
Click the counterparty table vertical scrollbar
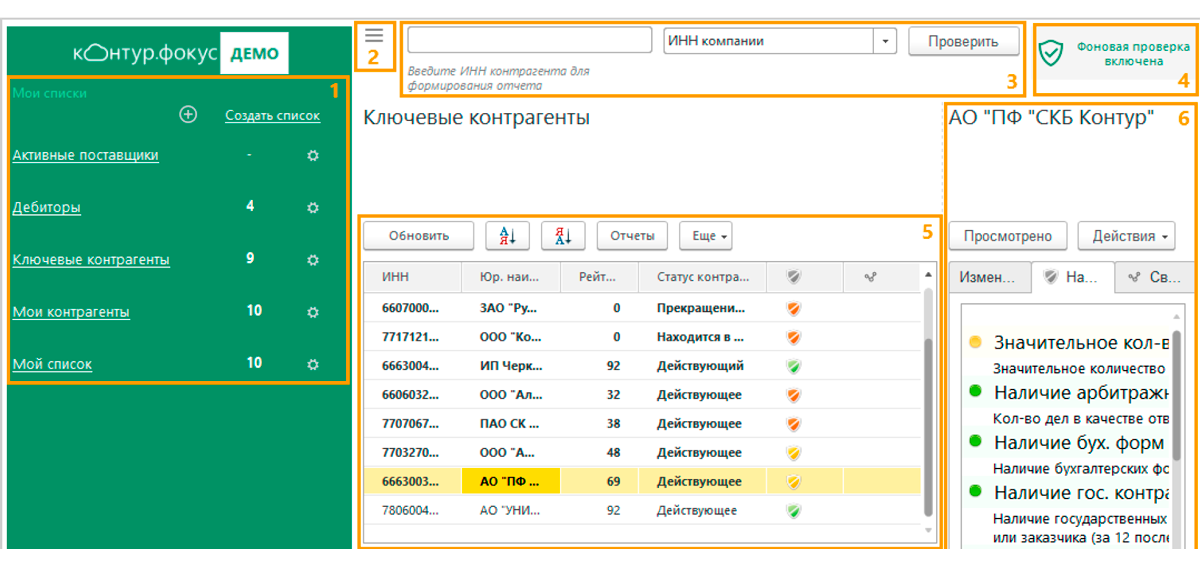point(928,426)
